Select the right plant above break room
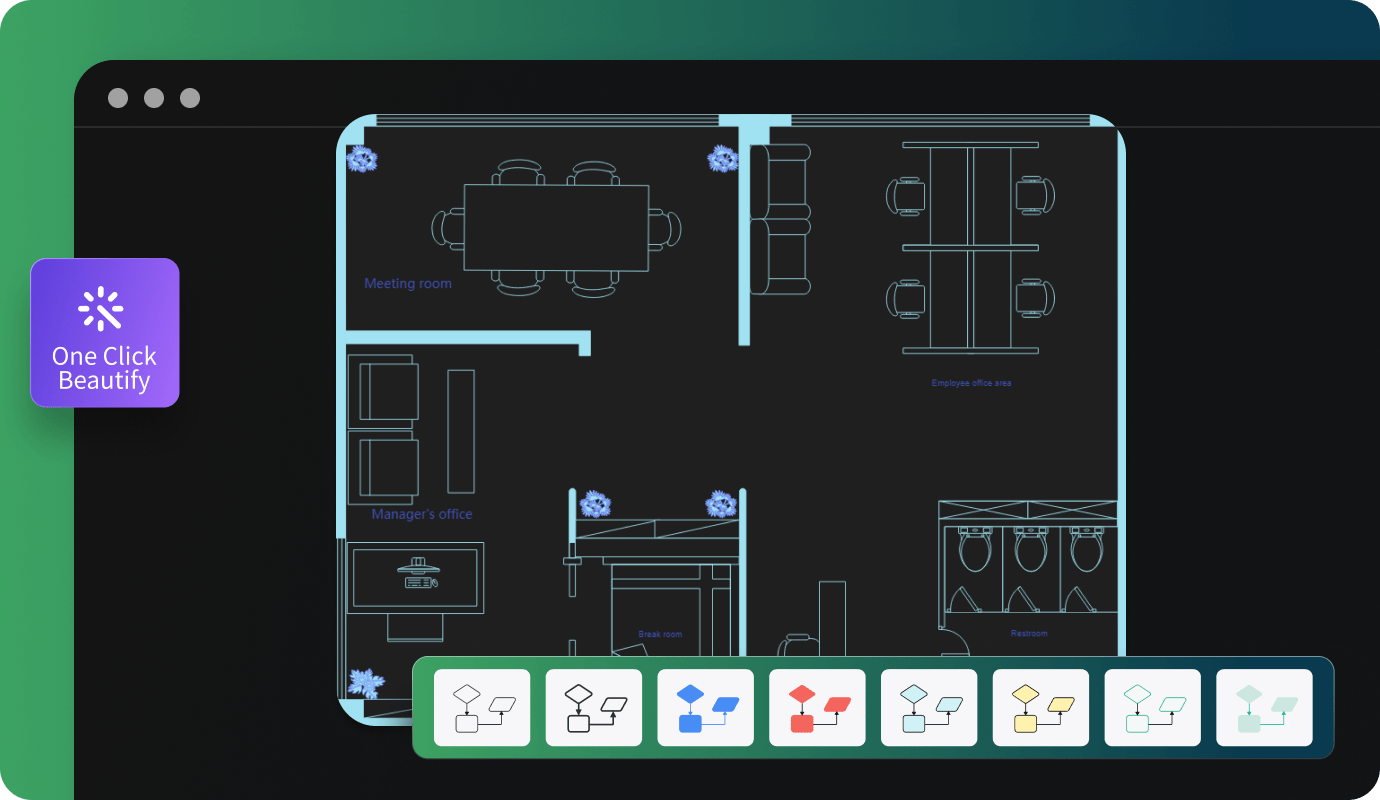This screenshot has width=1380, height=800. [x=721, y=504]
